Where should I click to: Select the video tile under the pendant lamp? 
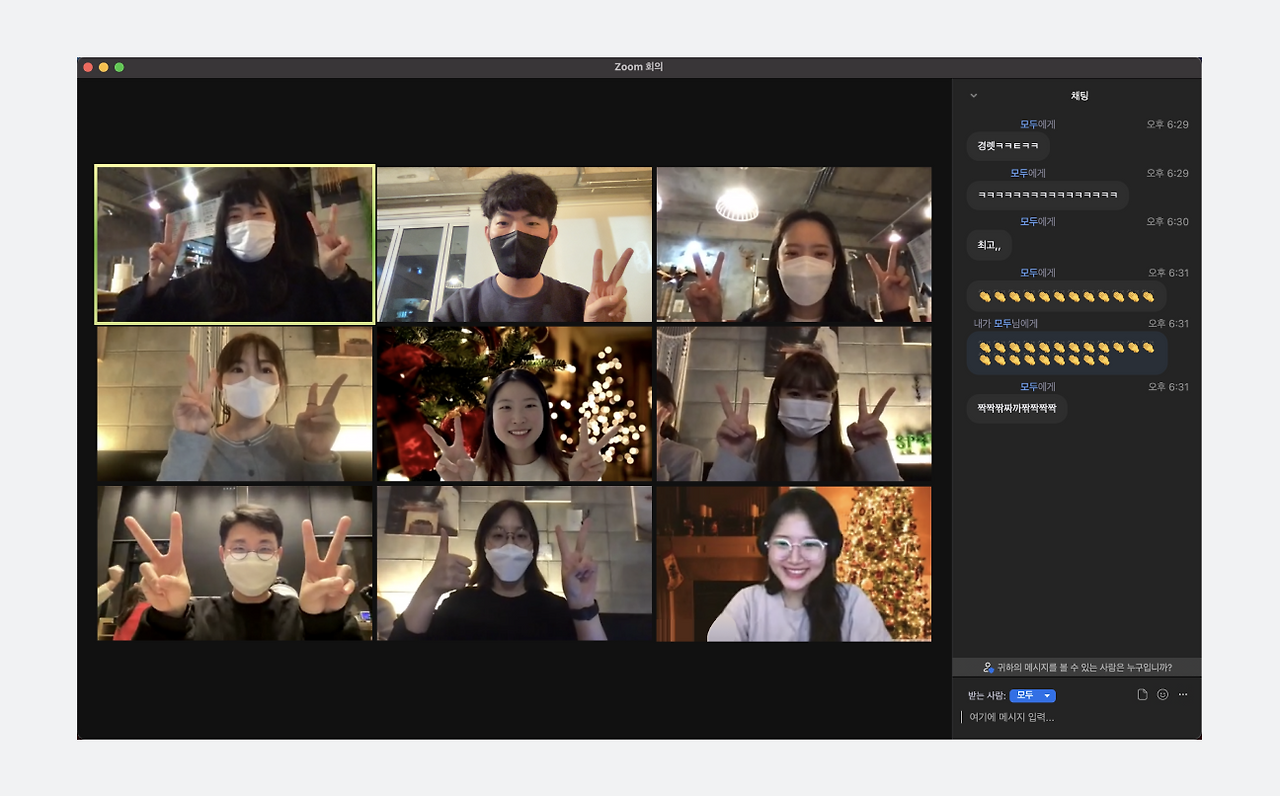point(794,245)
